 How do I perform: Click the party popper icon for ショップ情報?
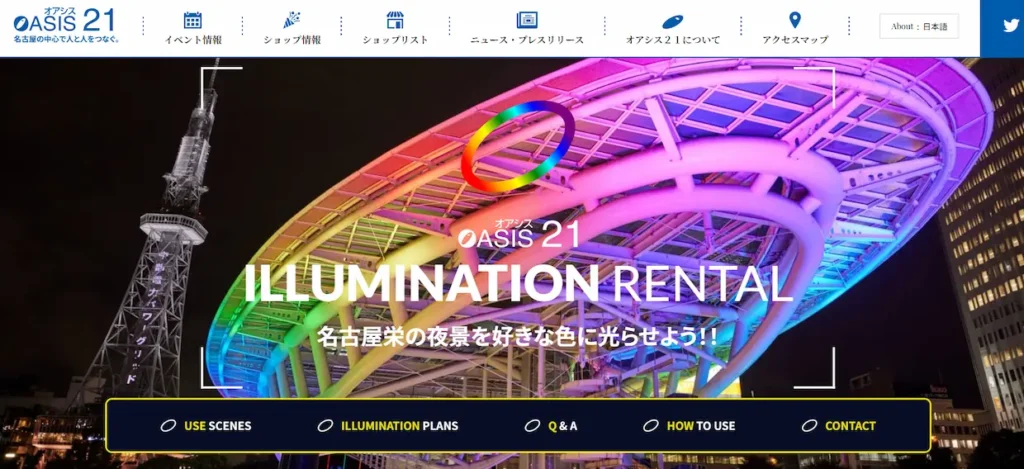tap(292, 20)
